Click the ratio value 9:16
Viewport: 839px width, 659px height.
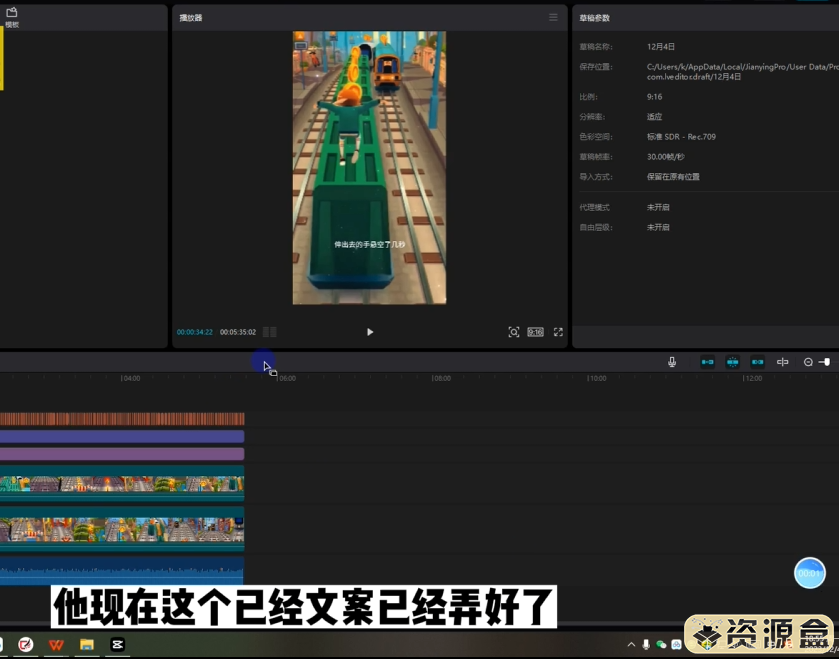pyautogui.click(x=654, y=97)
